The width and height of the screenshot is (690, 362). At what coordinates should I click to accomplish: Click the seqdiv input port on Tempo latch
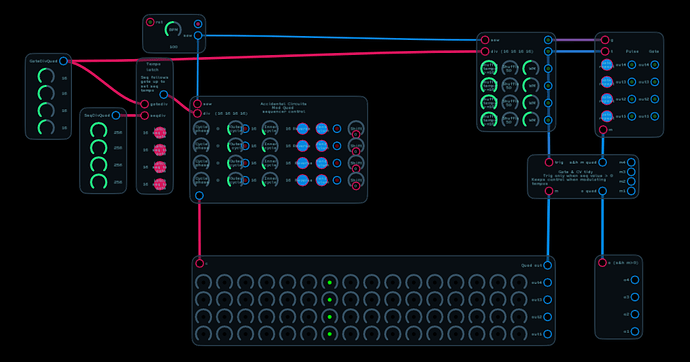pos(144,116)
